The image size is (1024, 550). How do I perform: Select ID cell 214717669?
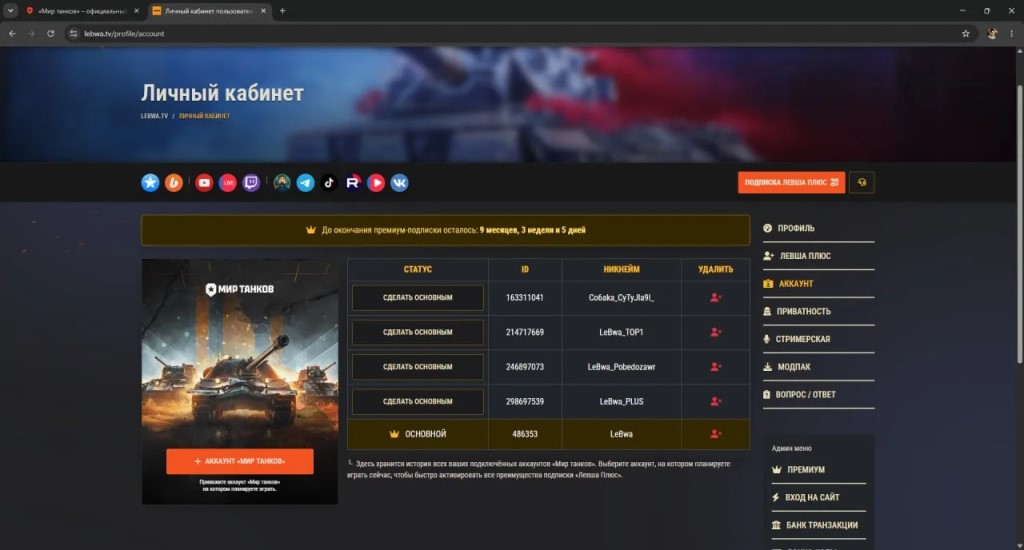(524, 332)
